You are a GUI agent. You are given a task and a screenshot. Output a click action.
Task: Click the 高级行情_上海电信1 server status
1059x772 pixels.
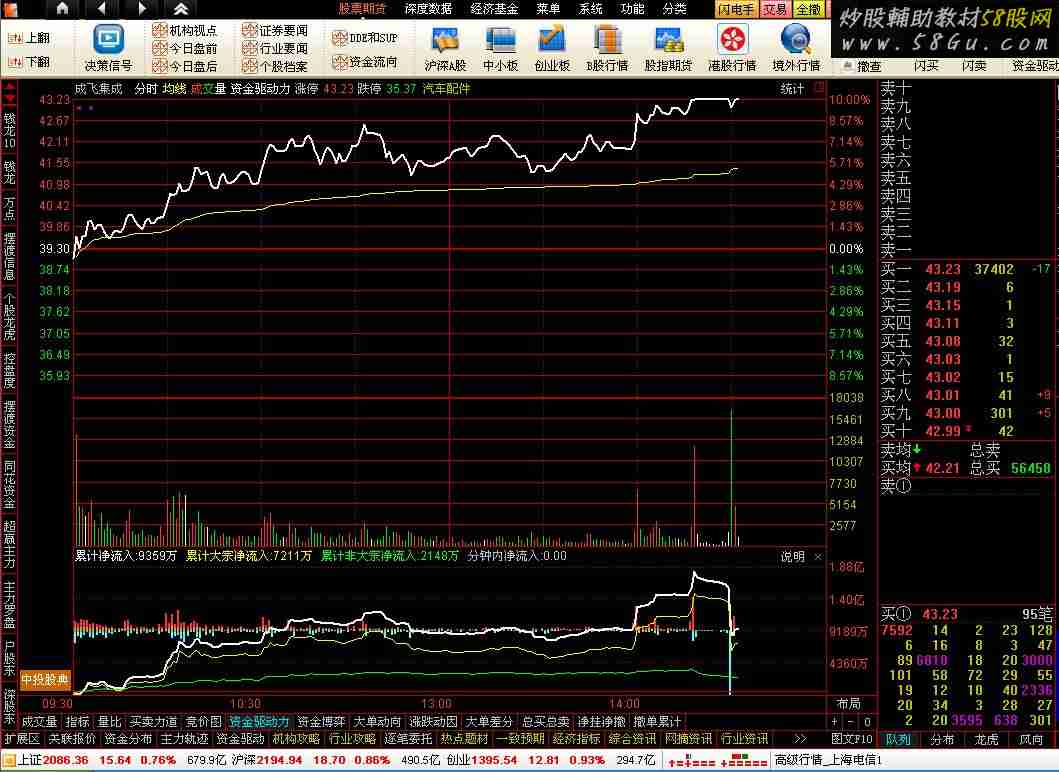[x=828, y=761]
